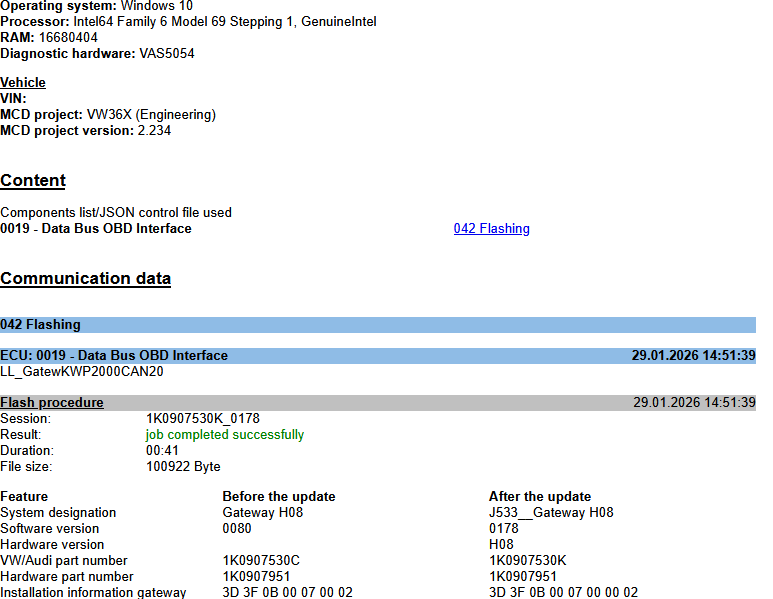Viewport: 773px width, 599px height.
Task: Click the 'After the update' column header
Action: 540,497
